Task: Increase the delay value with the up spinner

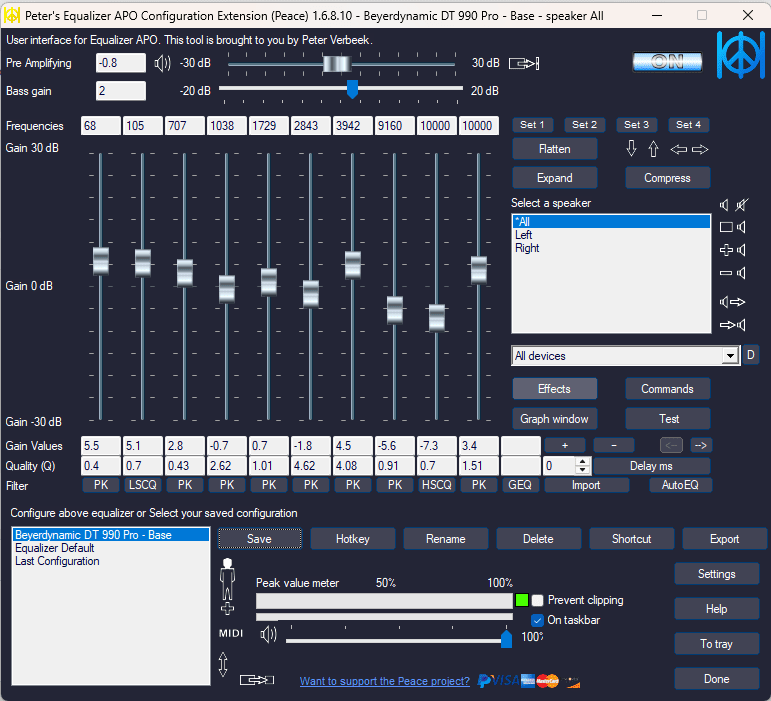Action: click(583, 462)
